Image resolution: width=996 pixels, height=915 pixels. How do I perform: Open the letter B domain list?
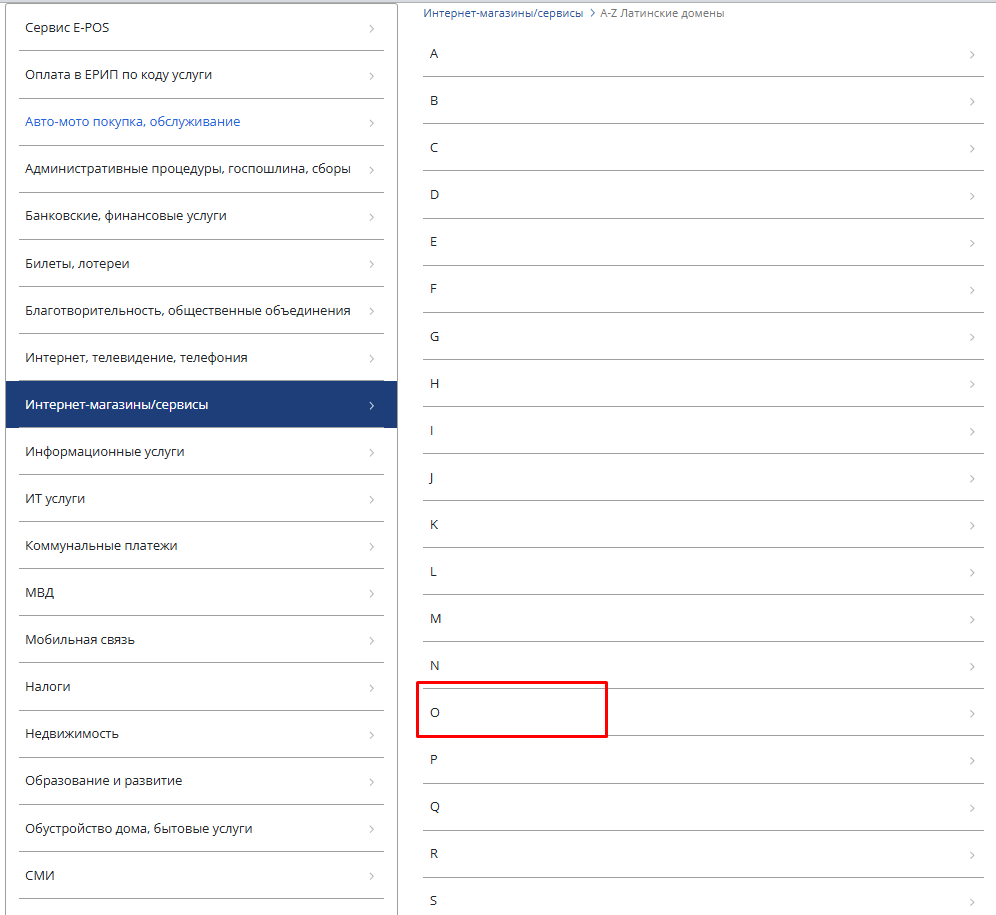(703, 101)
